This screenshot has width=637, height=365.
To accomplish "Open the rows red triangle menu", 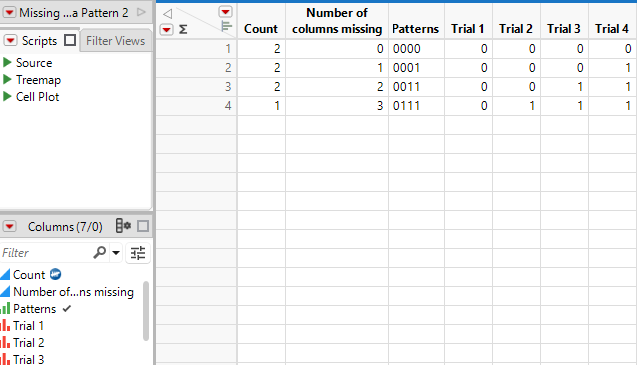I will point(167,30).
